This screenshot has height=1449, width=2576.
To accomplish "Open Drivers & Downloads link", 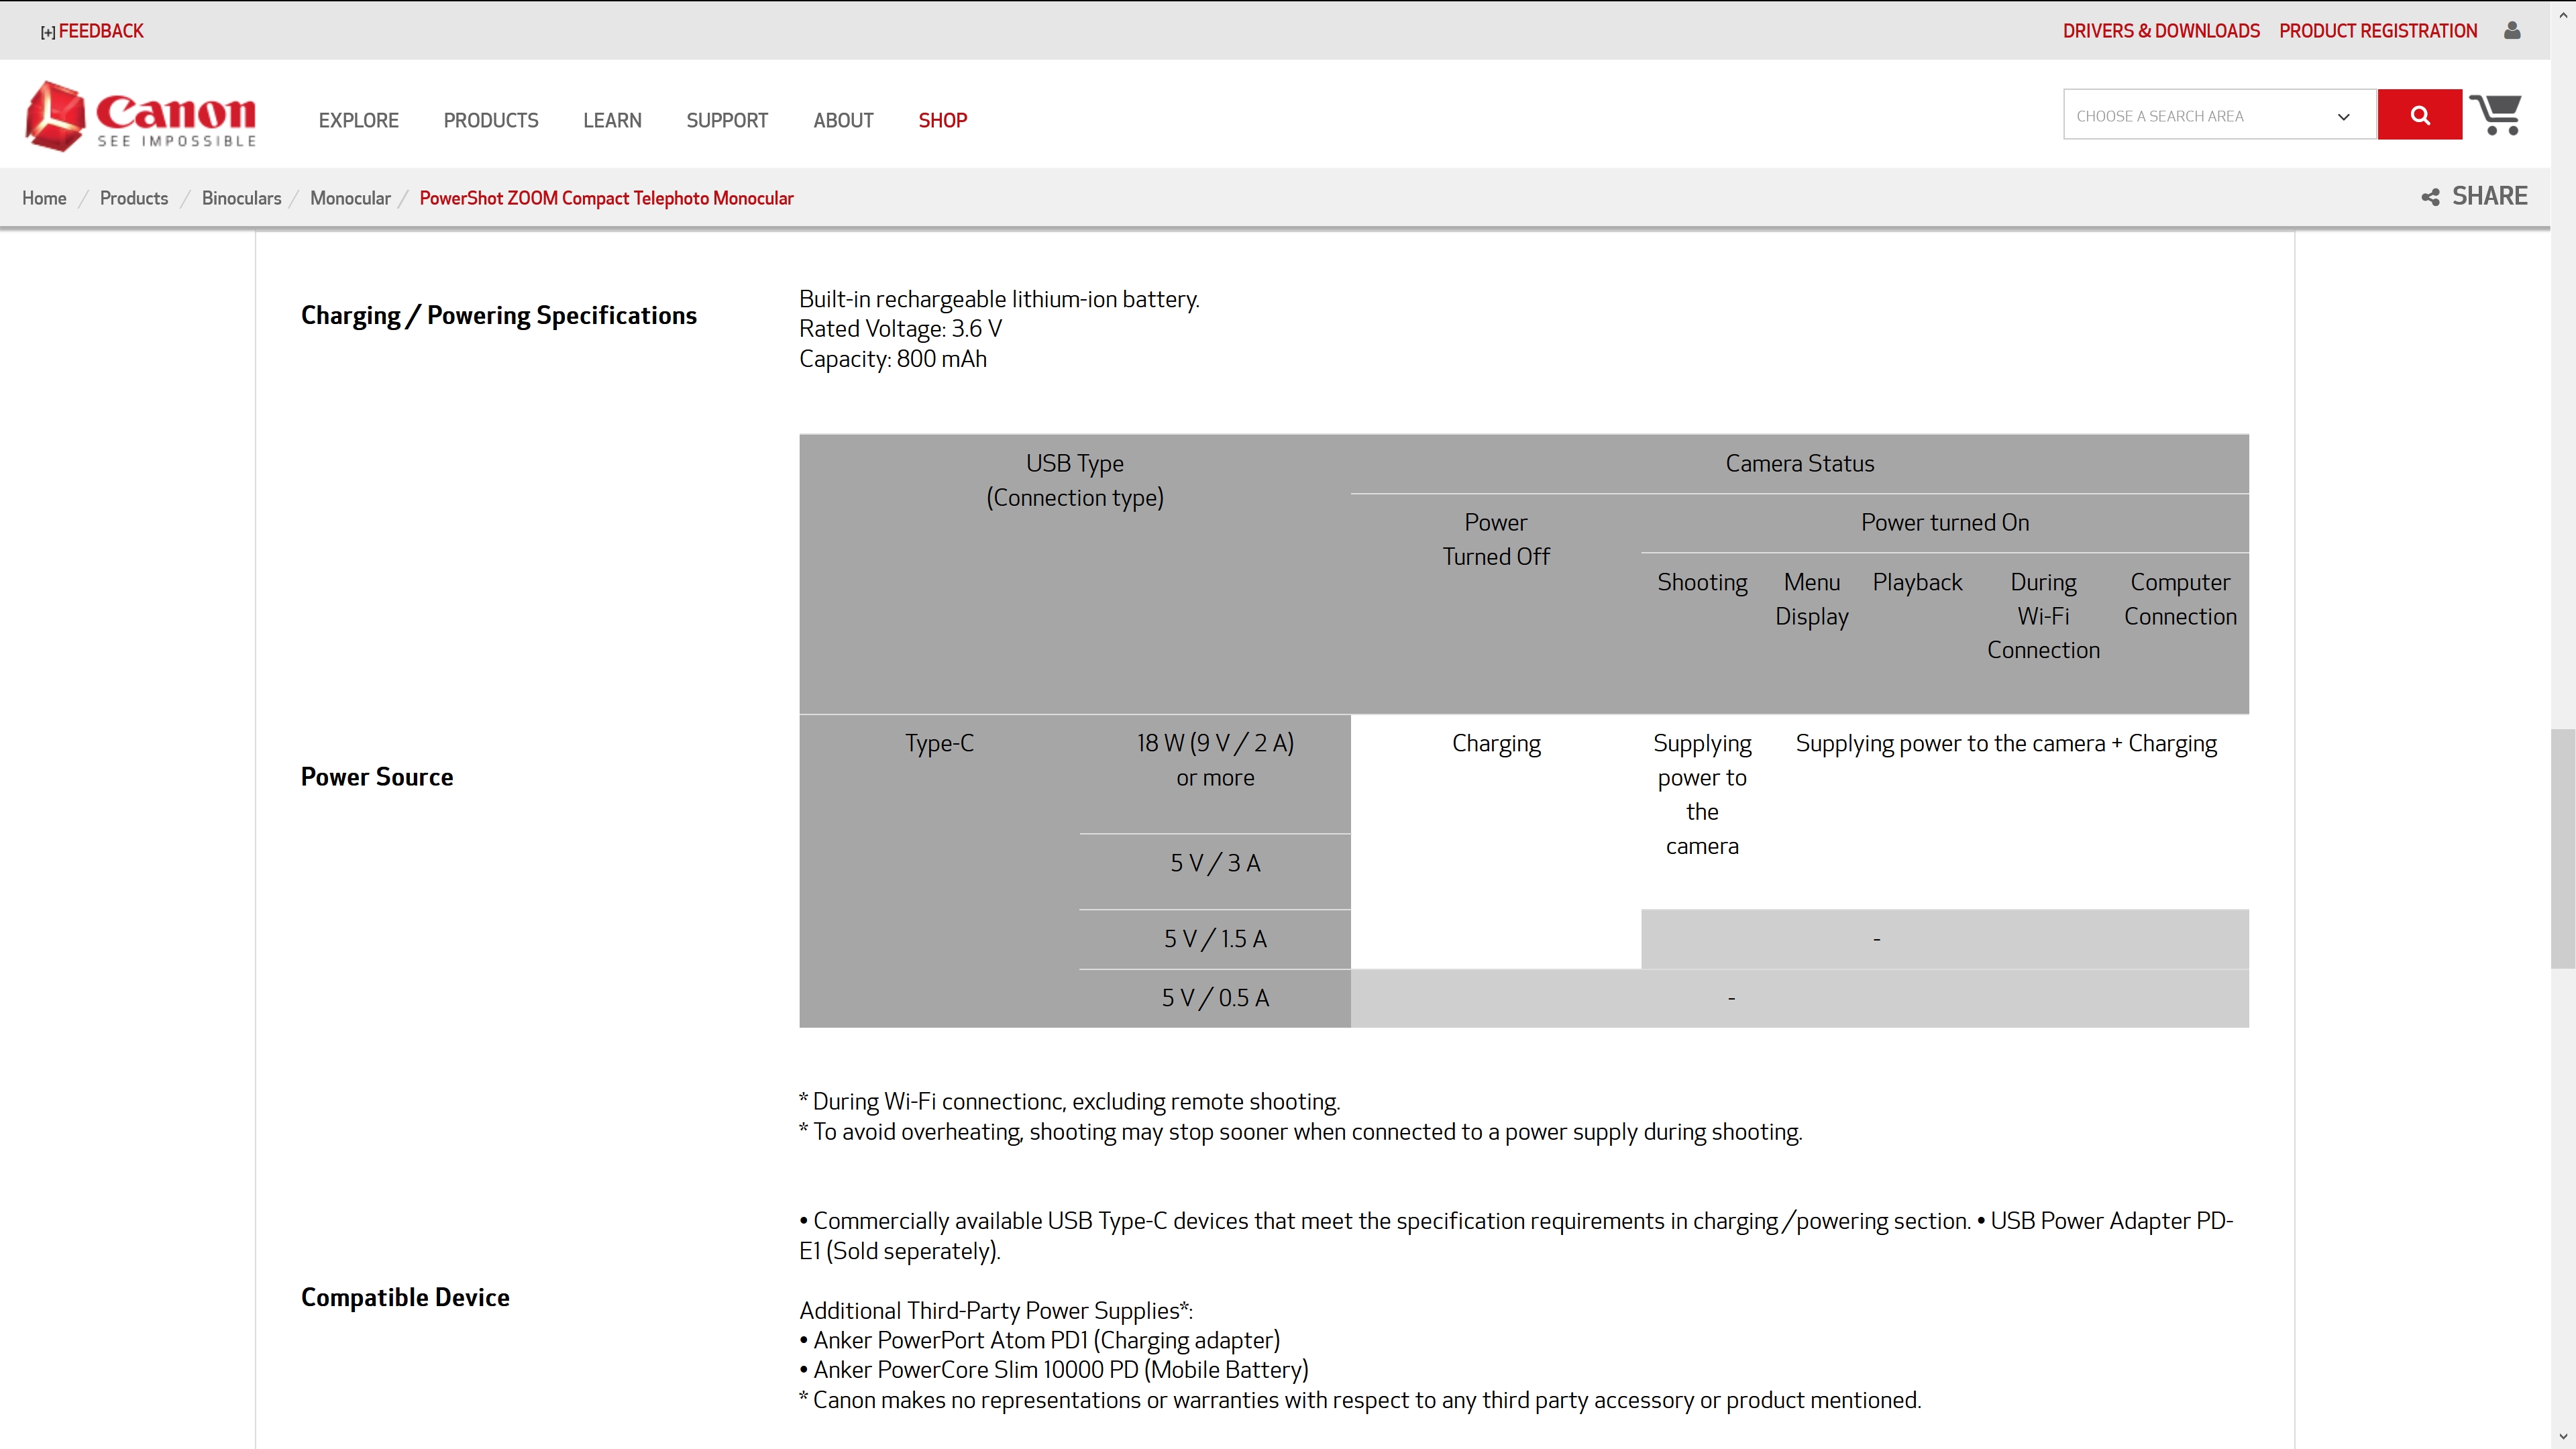I will pyautogui.click(x=2160, y=31).
